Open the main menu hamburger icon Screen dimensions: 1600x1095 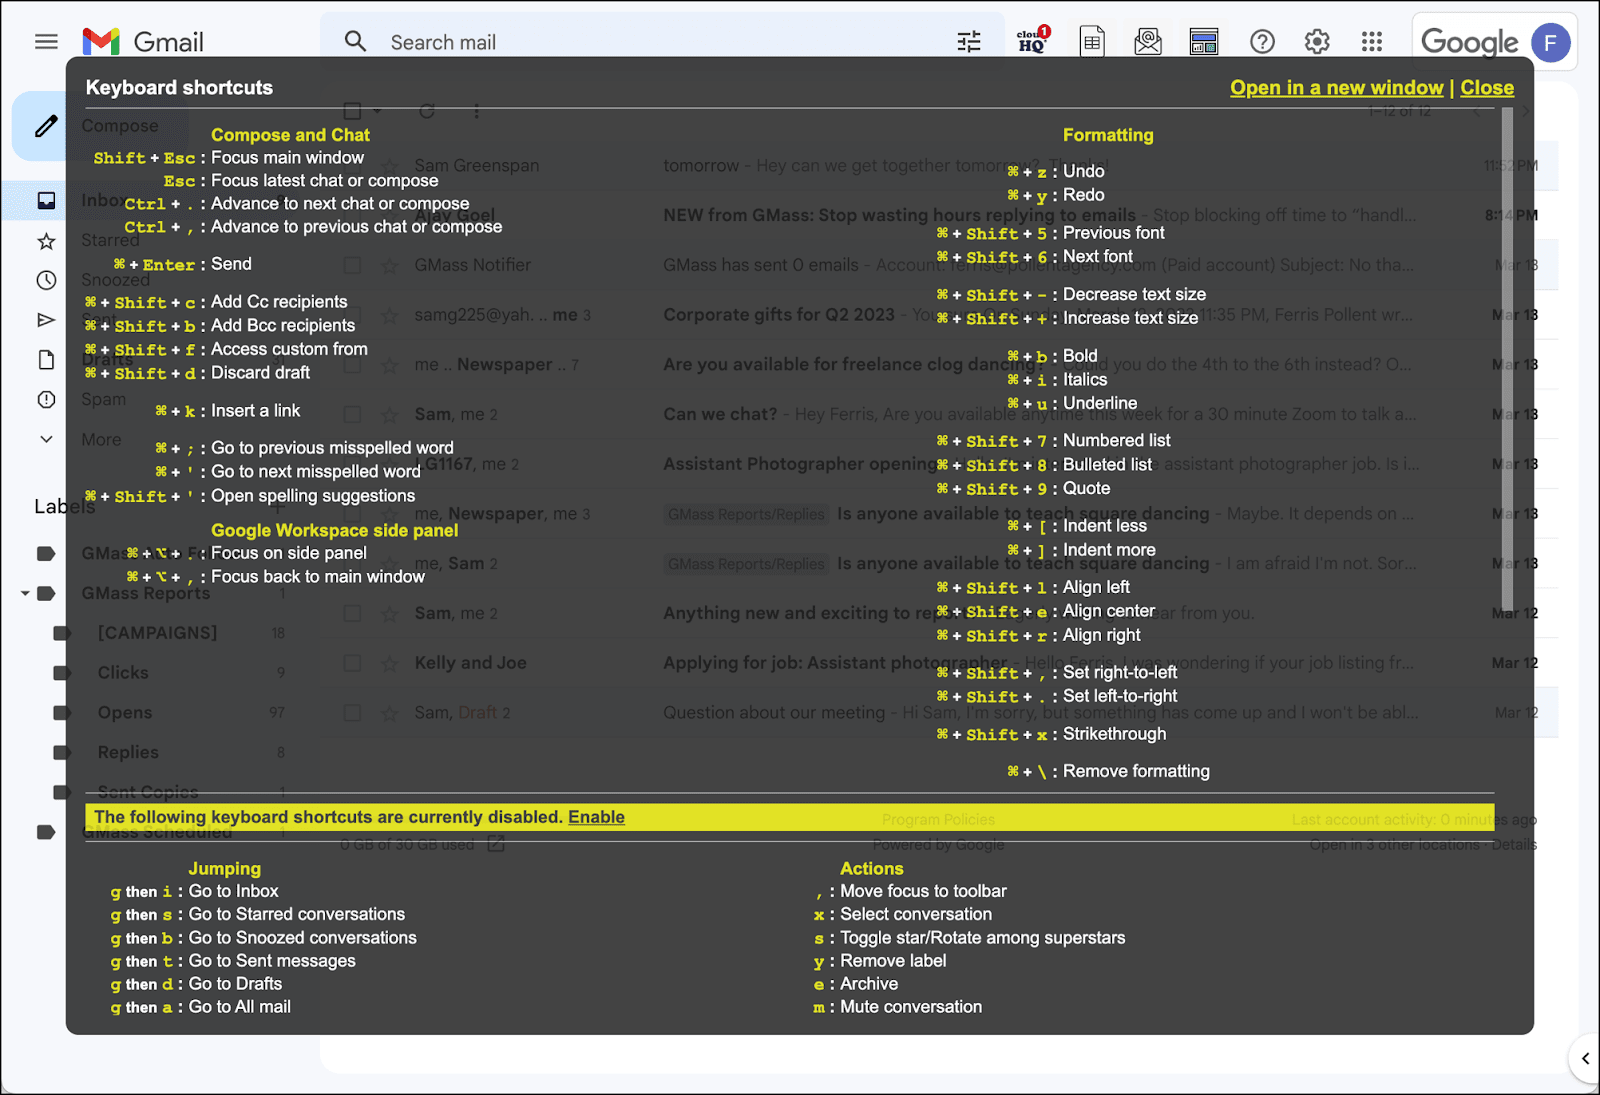[x=46, y=42]
